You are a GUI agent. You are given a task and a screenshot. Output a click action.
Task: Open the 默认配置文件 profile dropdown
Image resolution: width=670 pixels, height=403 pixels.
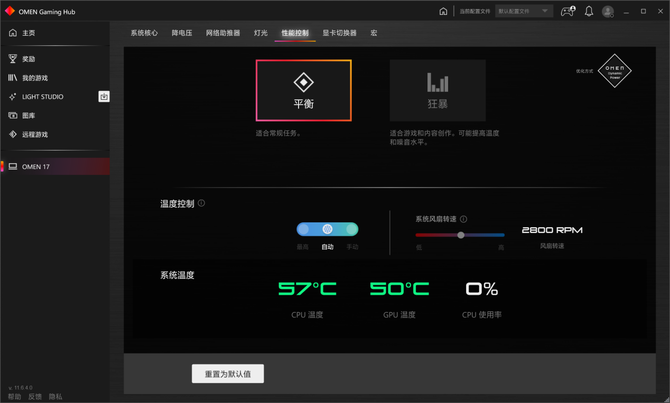coord(524,11)
